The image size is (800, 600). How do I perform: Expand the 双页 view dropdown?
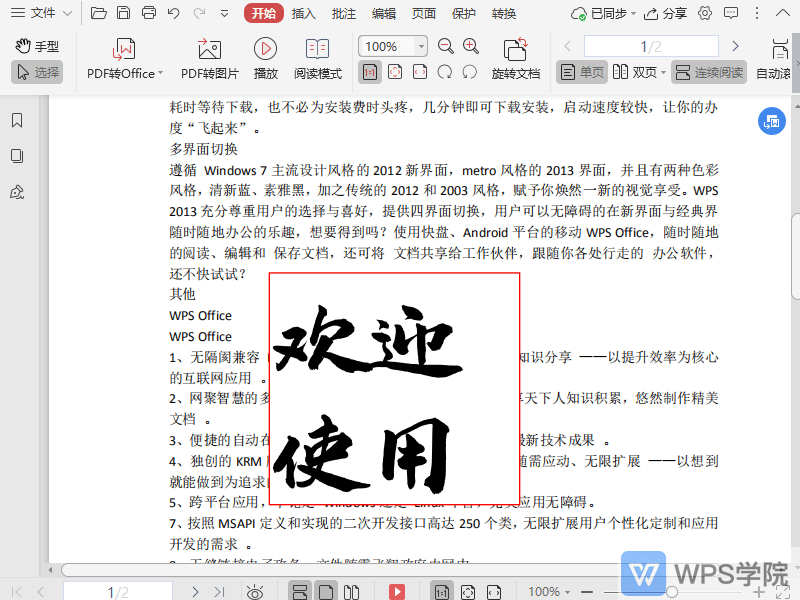click(664, 73)
